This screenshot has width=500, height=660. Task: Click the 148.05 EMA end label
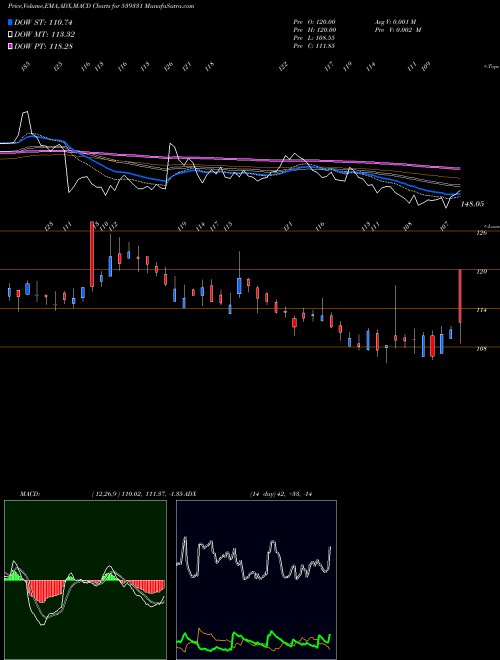click(x=472, y=204)
